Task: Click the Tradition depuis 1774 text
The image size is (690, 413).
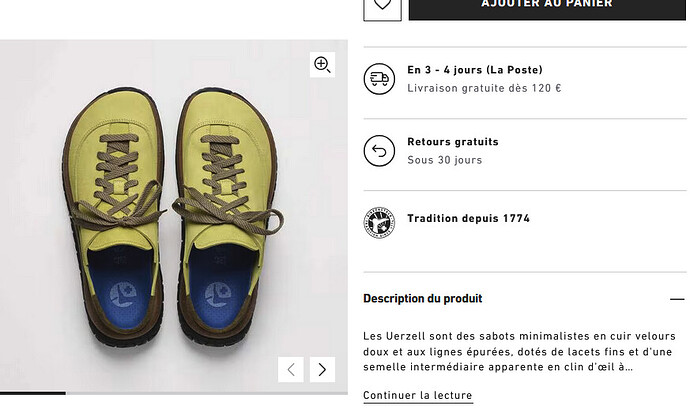Action: [469, 218]
